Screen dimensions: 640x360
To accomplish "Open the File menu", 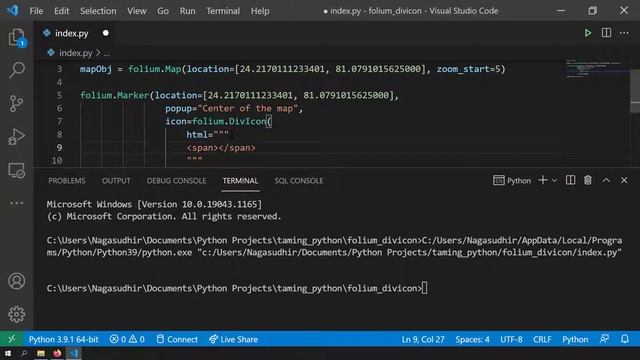I will 36,11.
